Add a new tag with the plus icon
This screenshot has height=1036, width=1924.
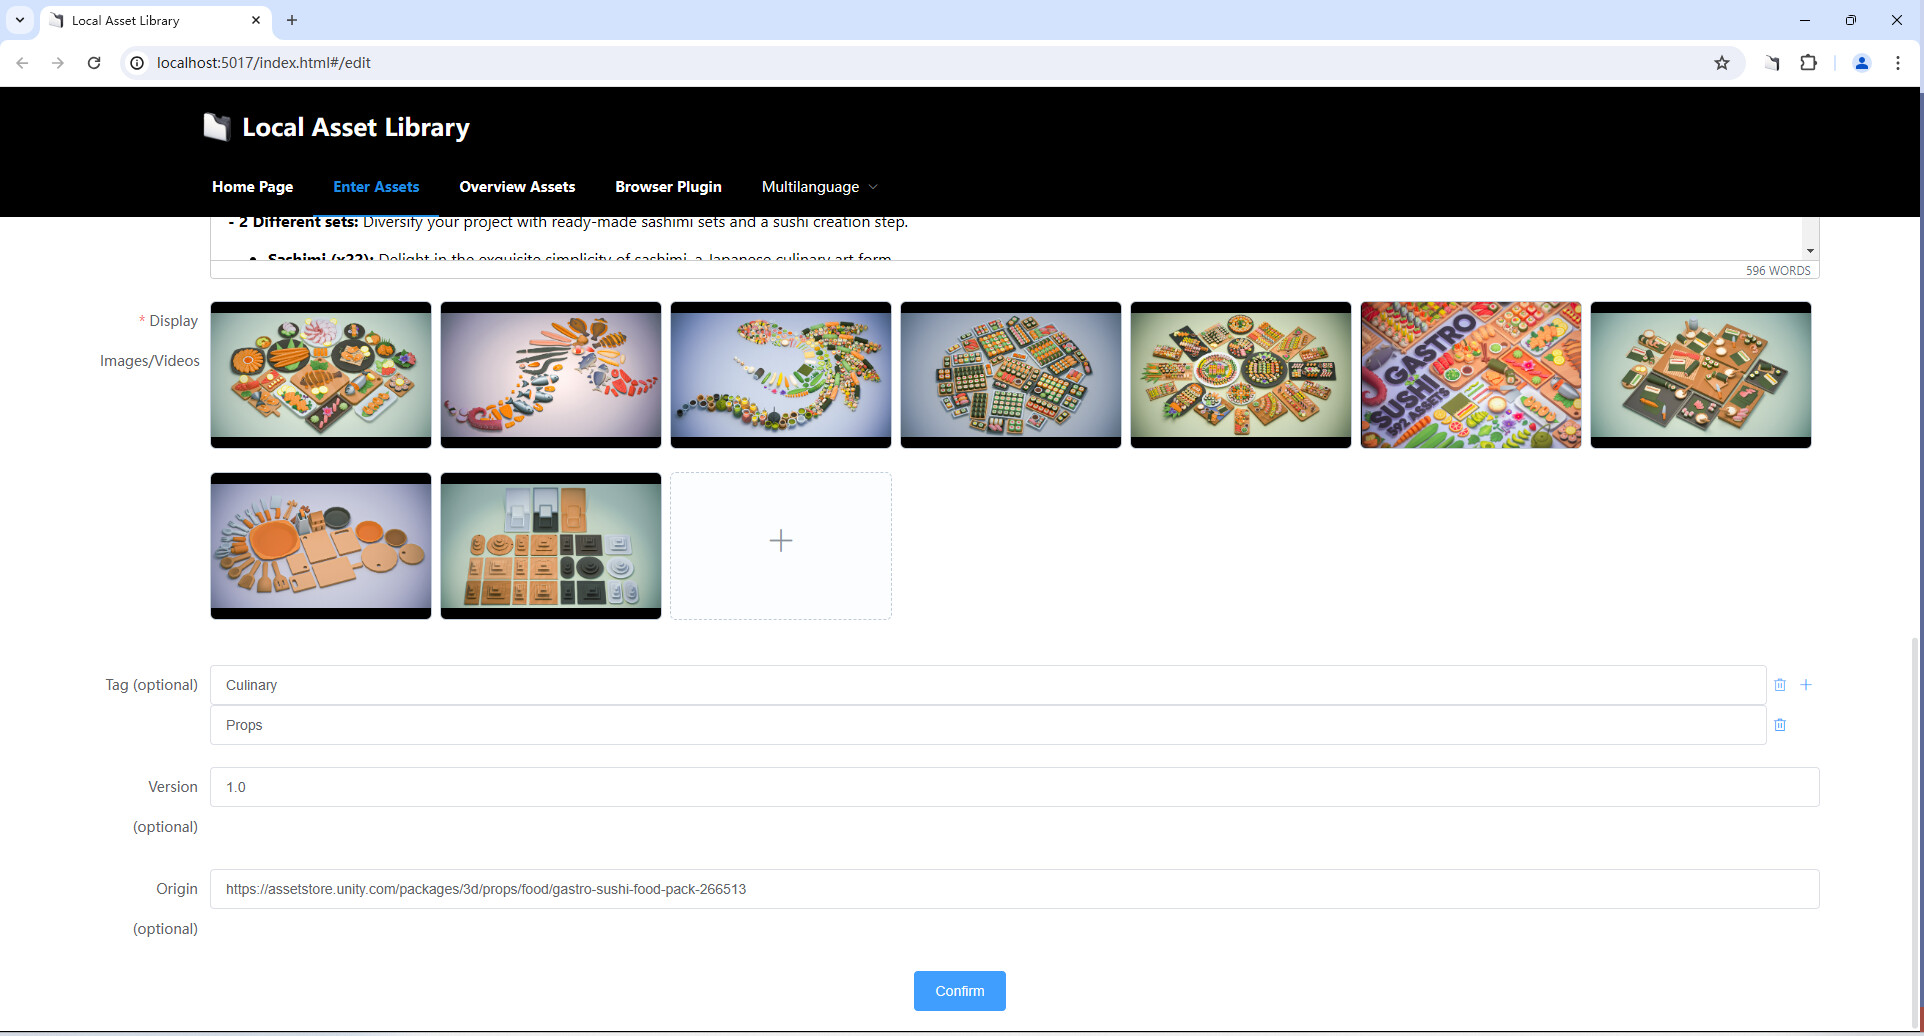point(1807,685)
